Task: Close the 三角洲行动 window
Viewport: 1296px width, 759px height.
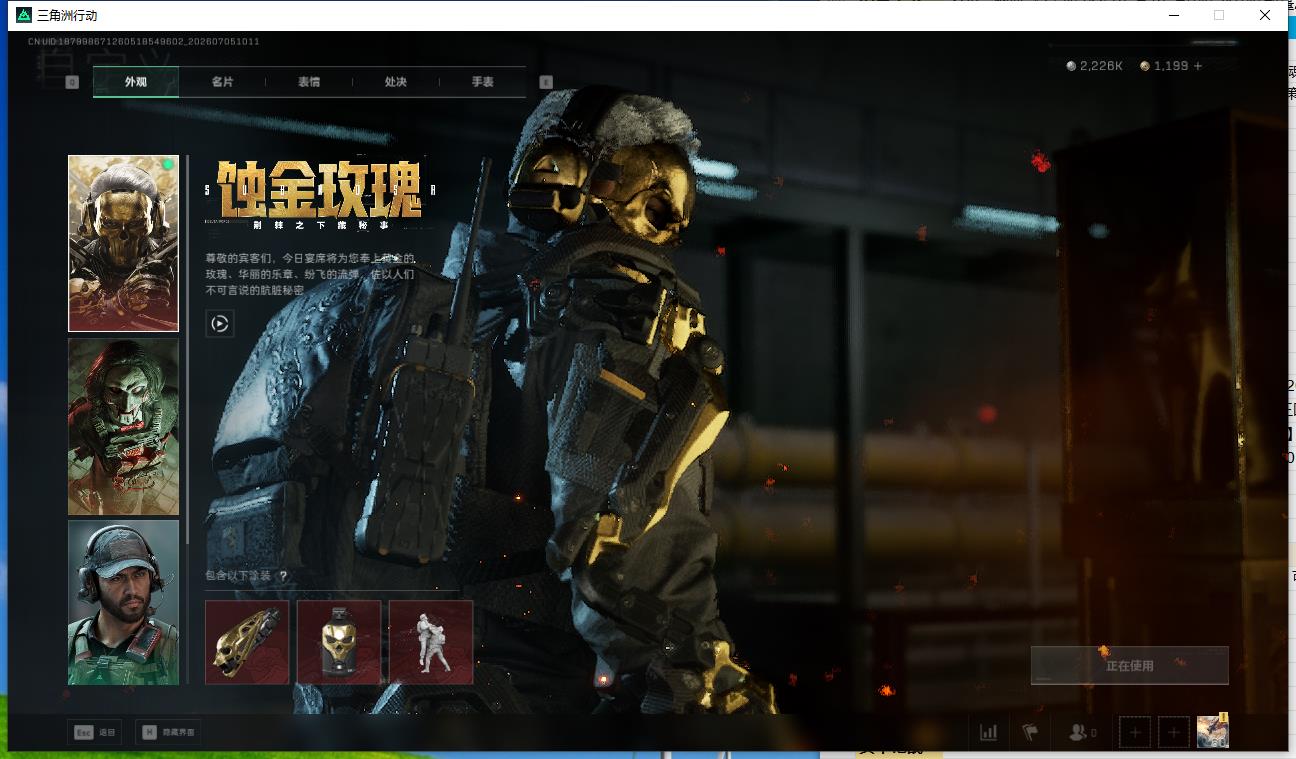Action: (1265, 15)
